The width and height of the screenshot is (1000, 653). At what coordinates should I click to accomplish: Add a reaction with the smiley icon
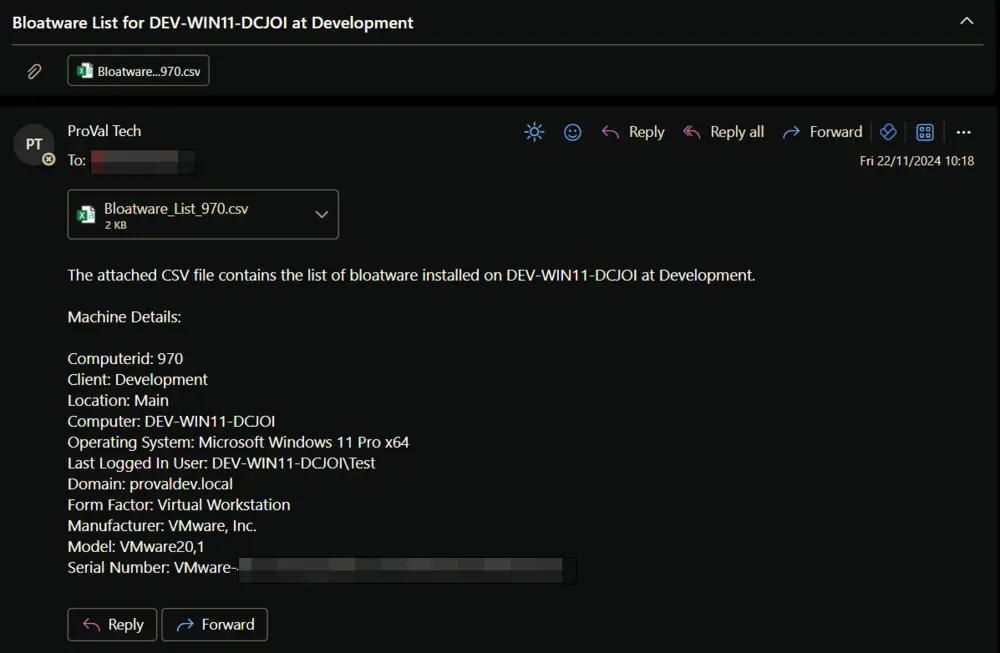(x=573, y=132)
